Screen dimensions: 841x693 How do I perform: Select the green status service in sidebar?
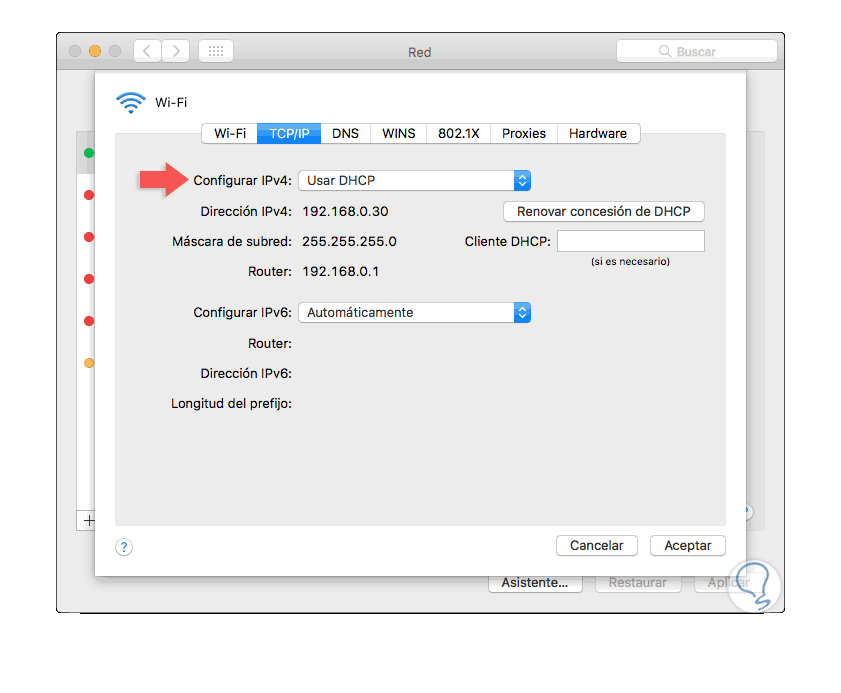click(89, 153)
